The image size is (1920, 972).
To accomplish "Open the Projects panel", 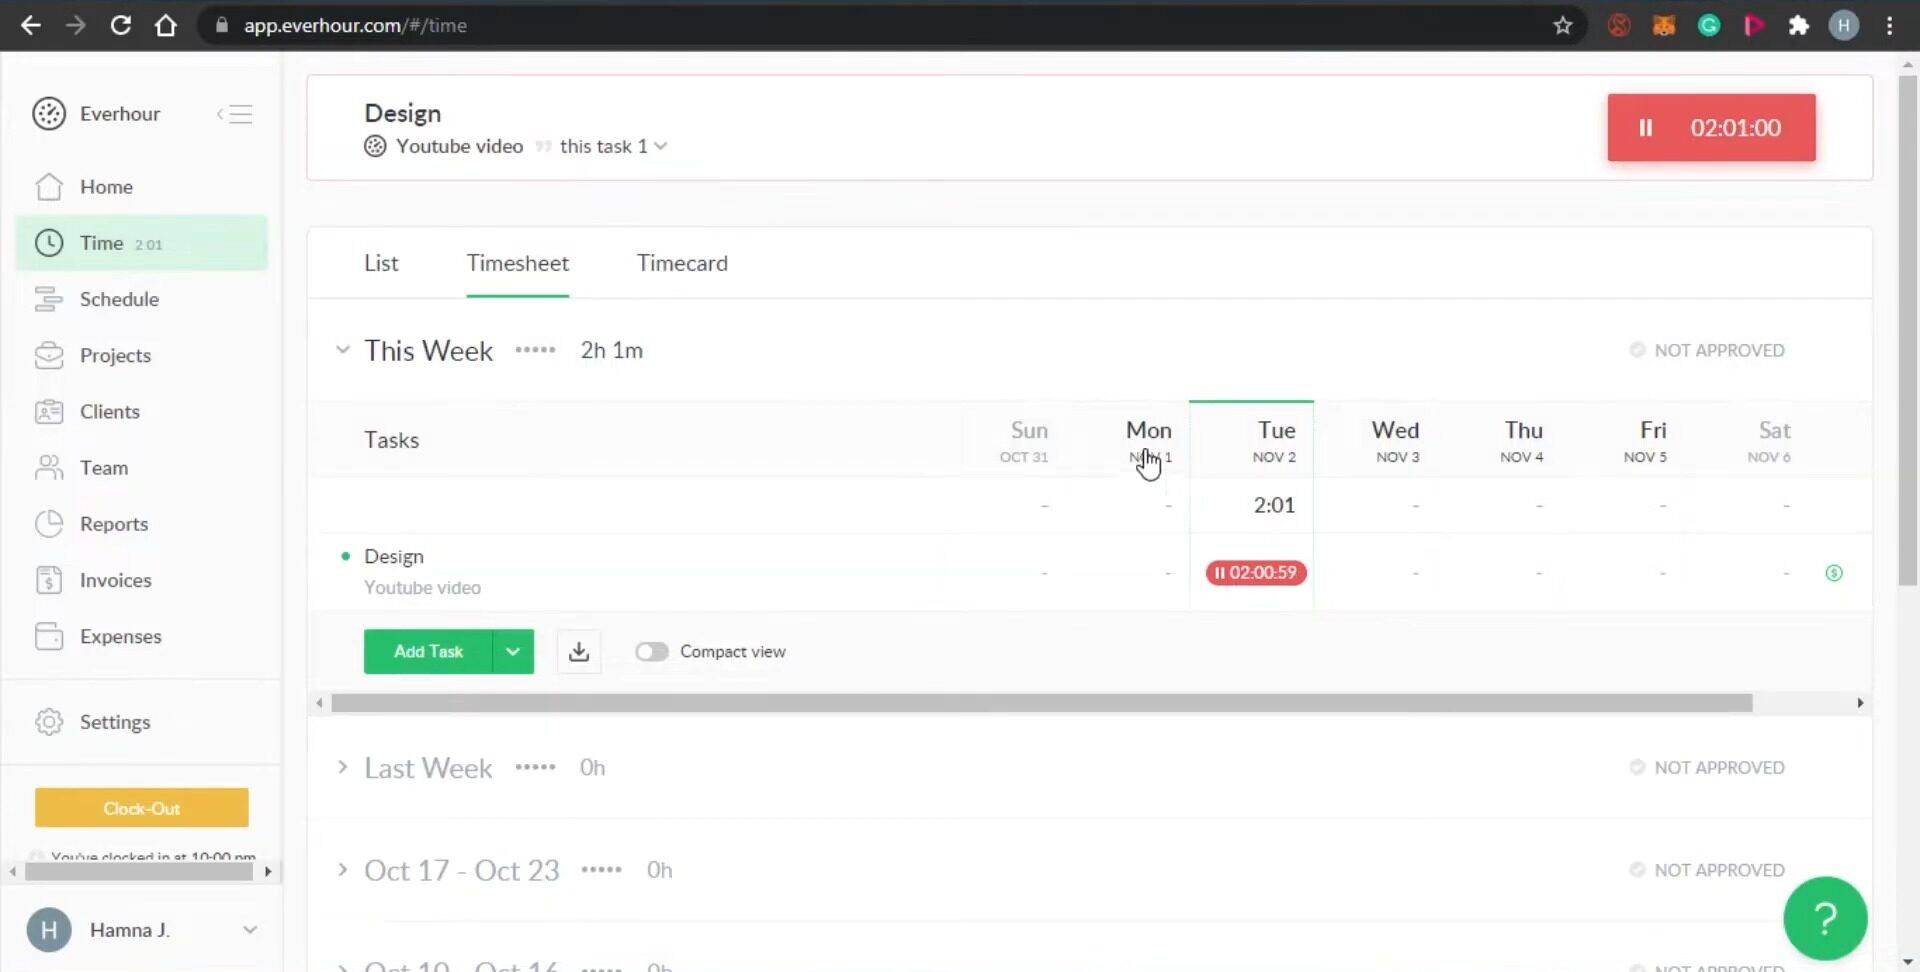I will coord(115,355).
